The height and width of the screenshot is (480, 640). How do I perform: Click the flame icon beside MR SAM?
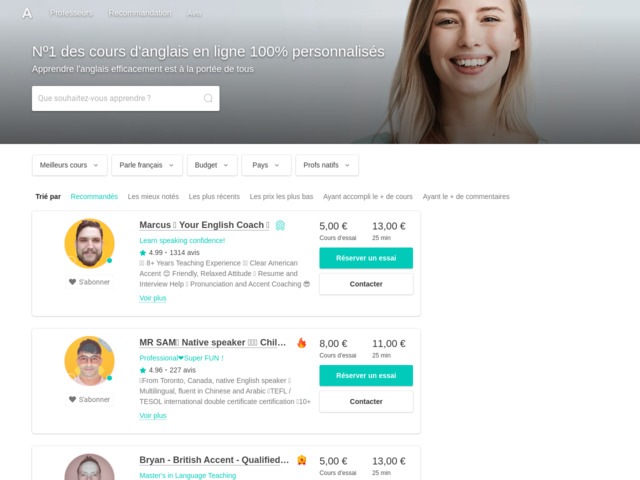(x=302, y=343)
